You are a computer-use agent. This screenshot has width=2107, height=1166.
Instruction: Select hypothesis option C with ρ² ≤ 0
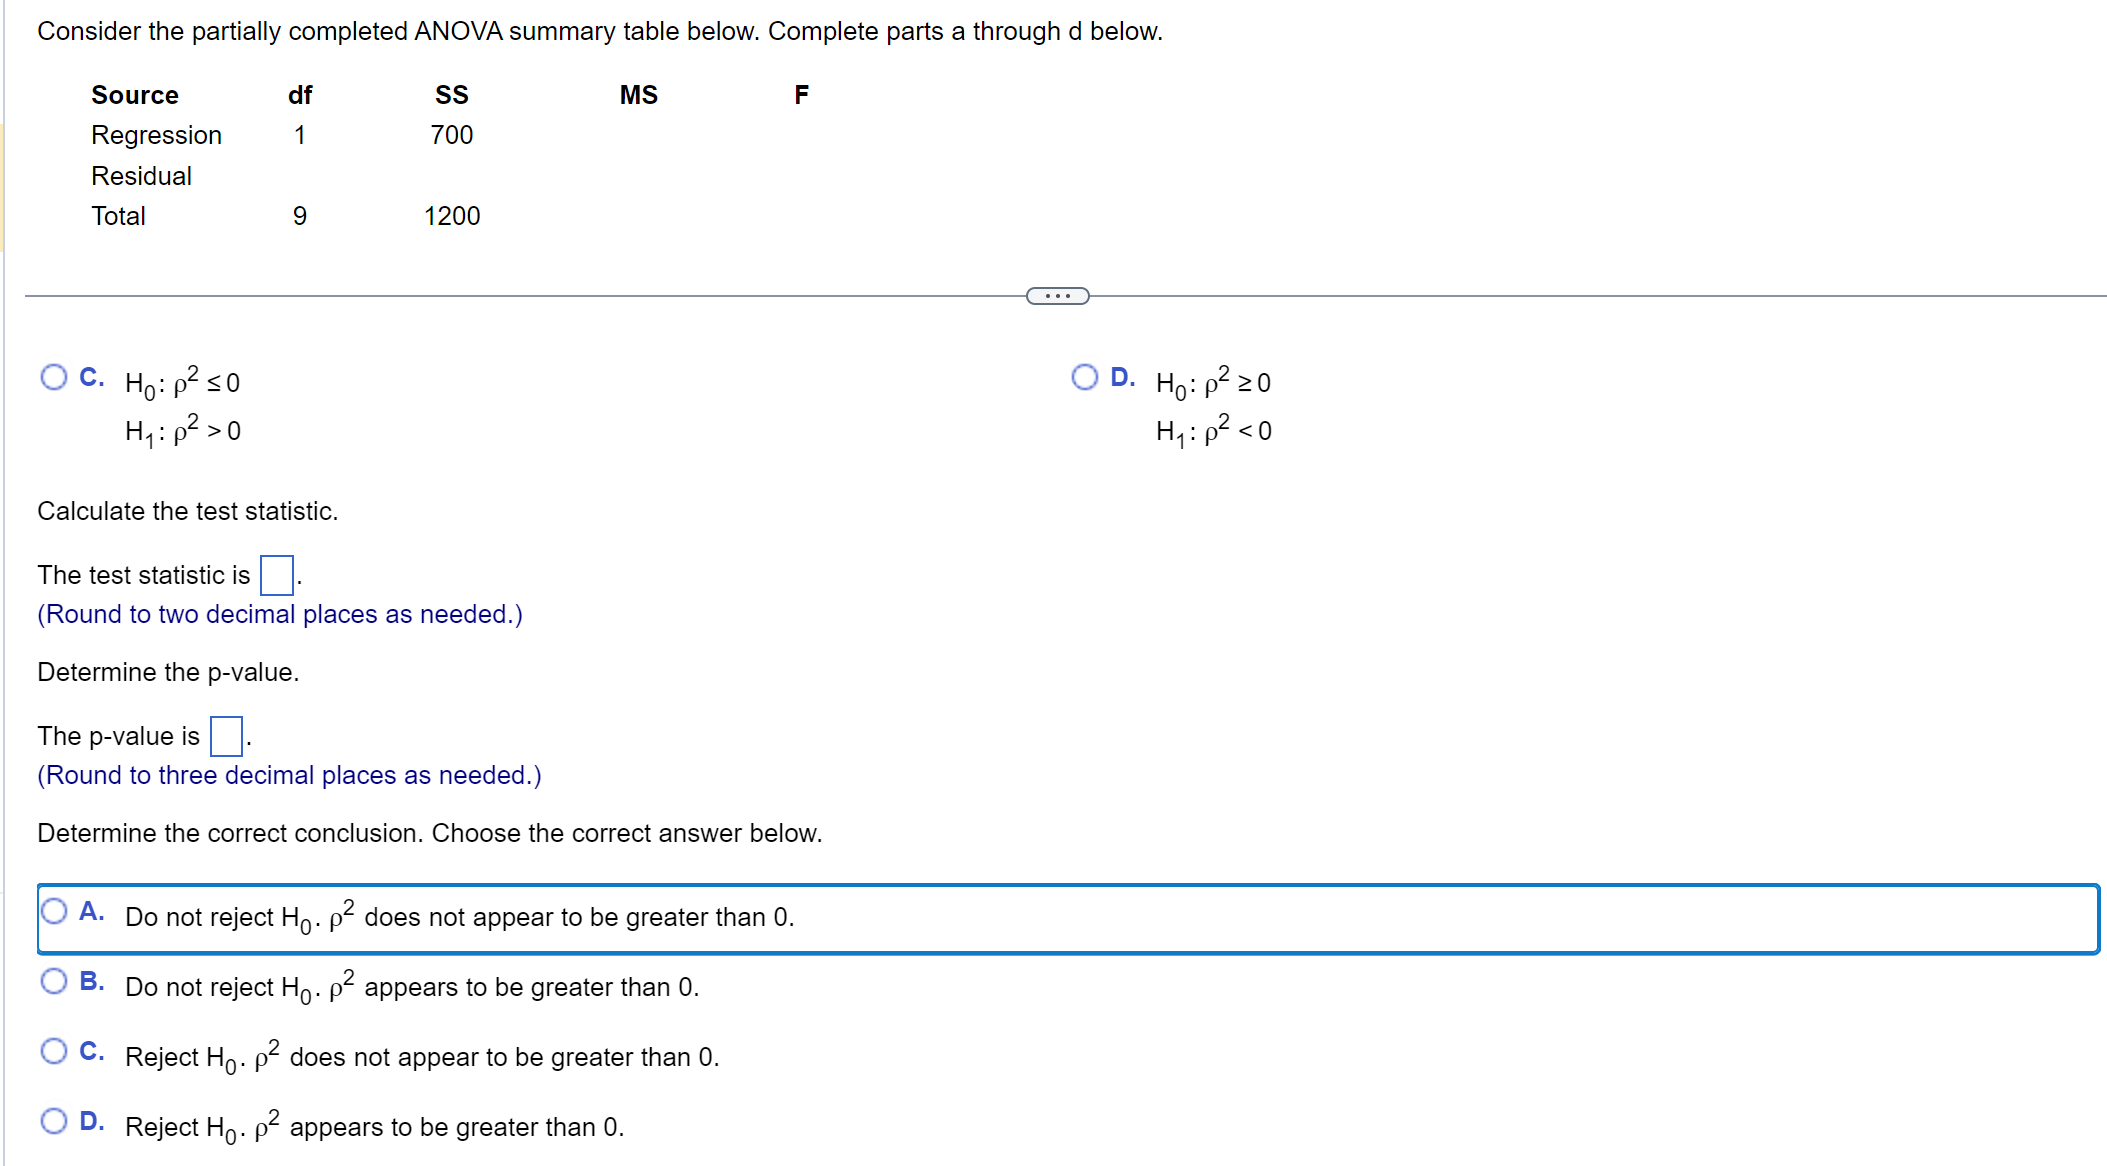coord(55,378)
